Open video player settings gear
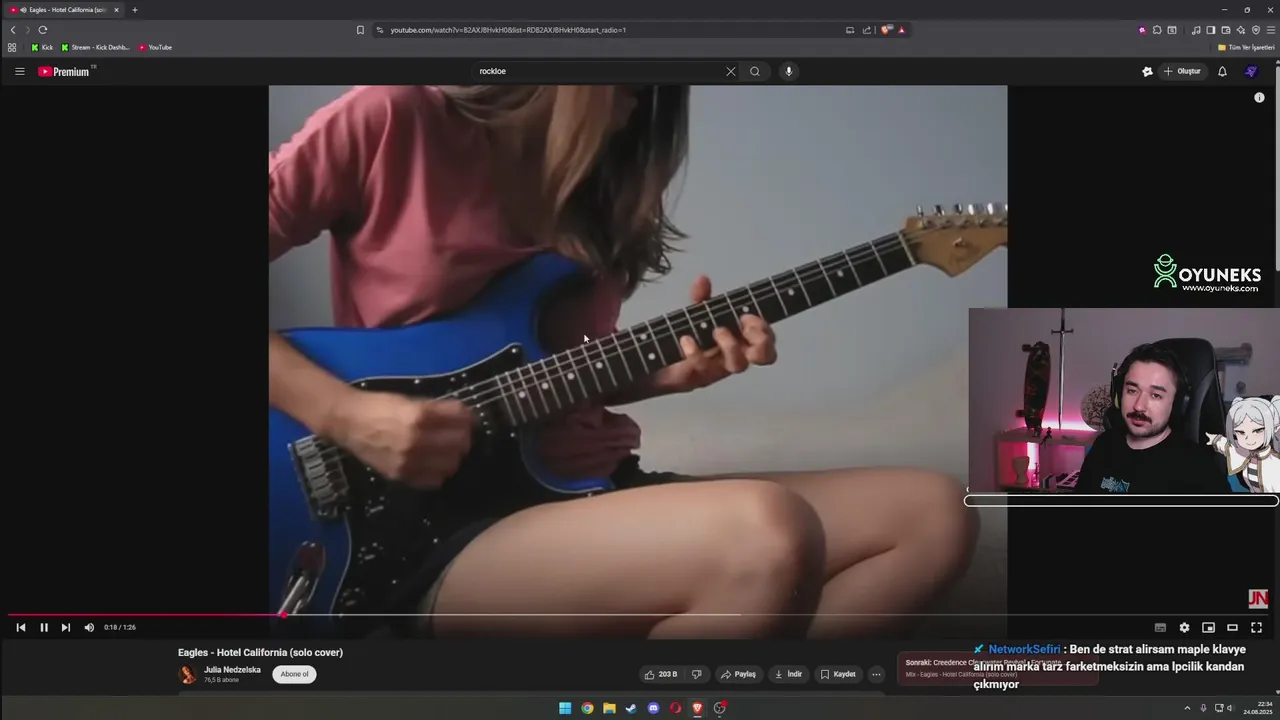Image resolution: width=1280 pixels, height=720 pixels. [1184, 627]
